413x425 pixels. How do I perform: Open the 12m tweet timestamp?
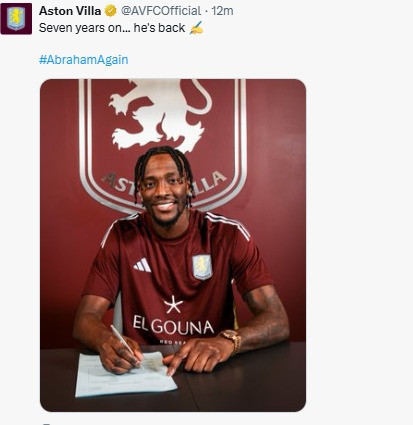(x=222, y=11)
